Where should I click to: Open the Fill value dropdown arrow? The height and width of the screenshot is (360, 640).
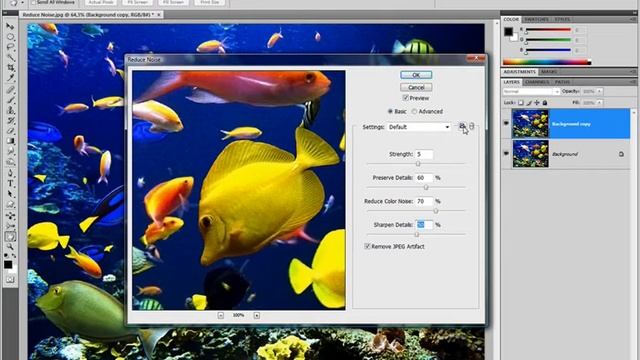coord(599,103)
